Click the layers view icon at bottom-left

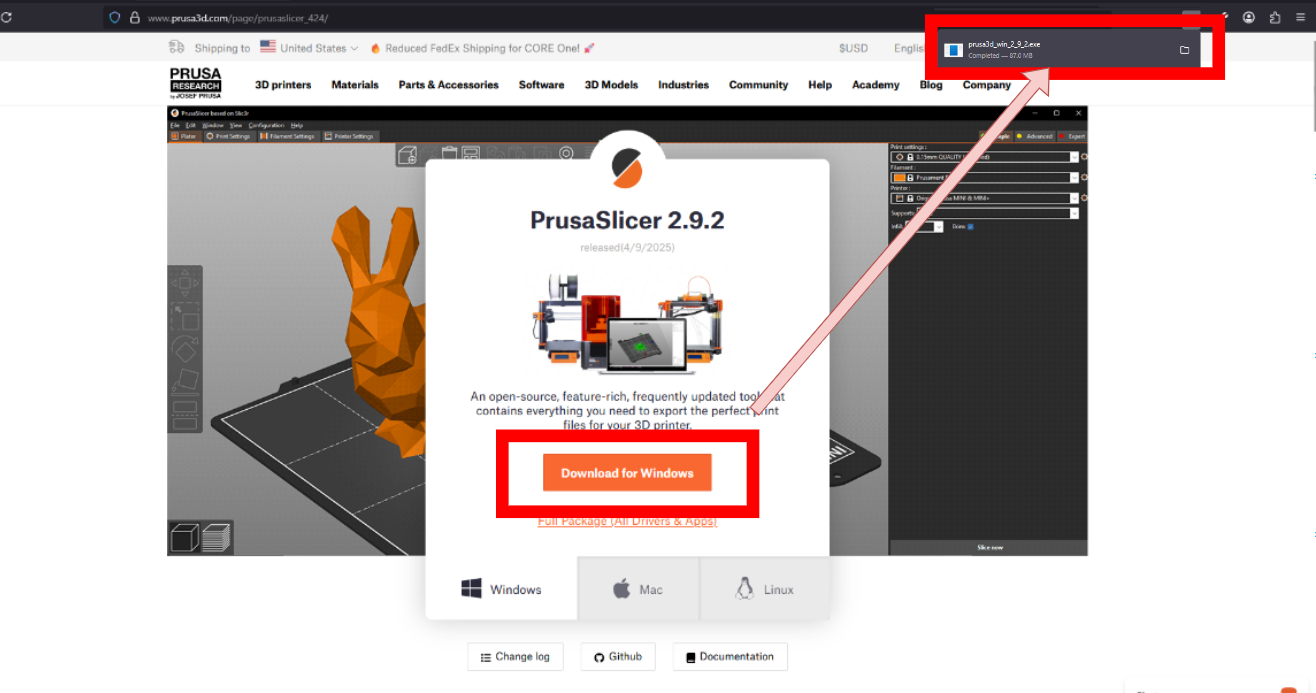point(216,538)
